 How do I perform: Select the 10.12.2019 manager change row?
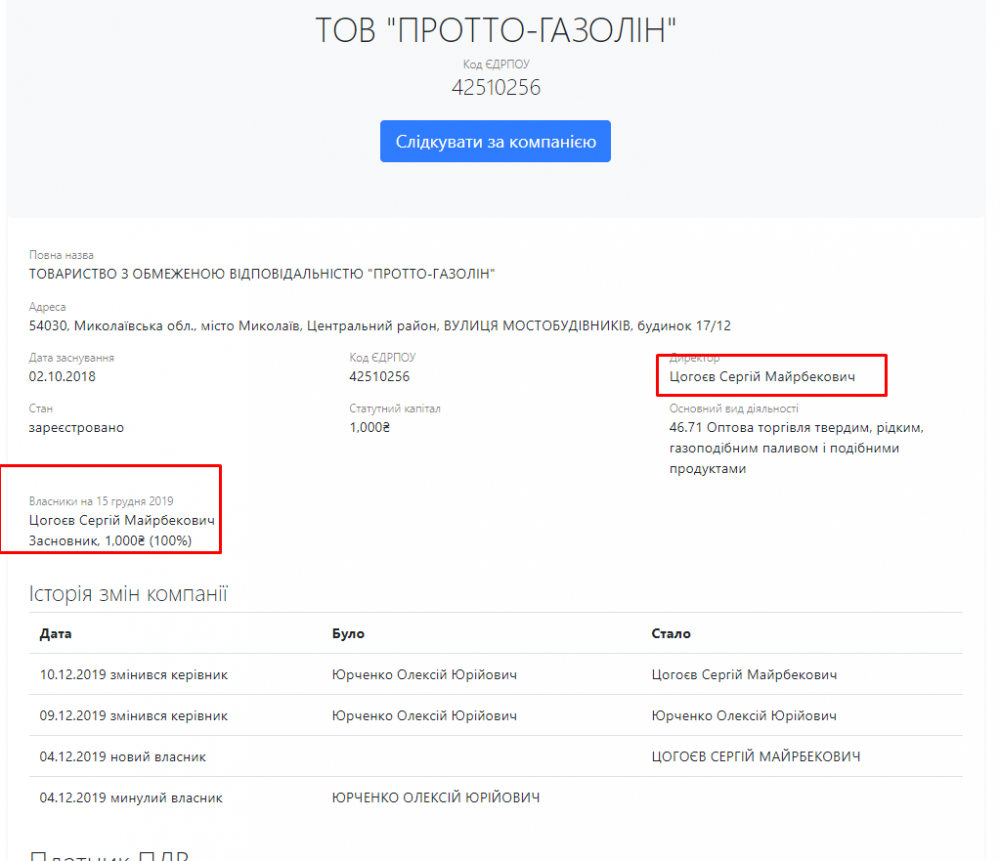[x=134, y=674]
